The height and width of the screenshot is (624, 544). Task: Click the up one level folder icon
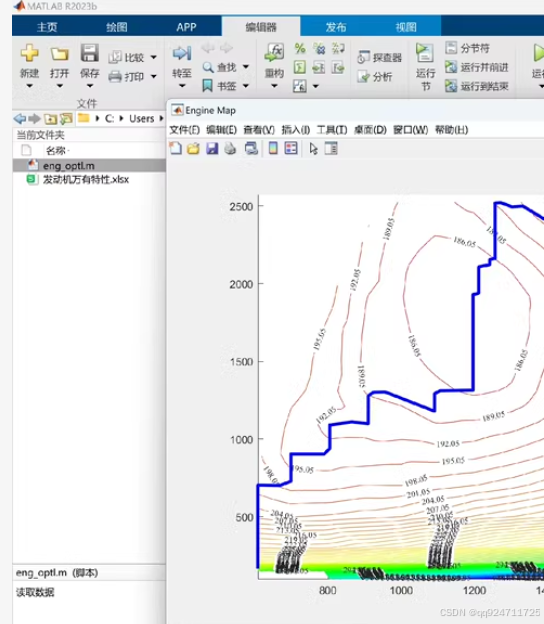pos(51,118)
